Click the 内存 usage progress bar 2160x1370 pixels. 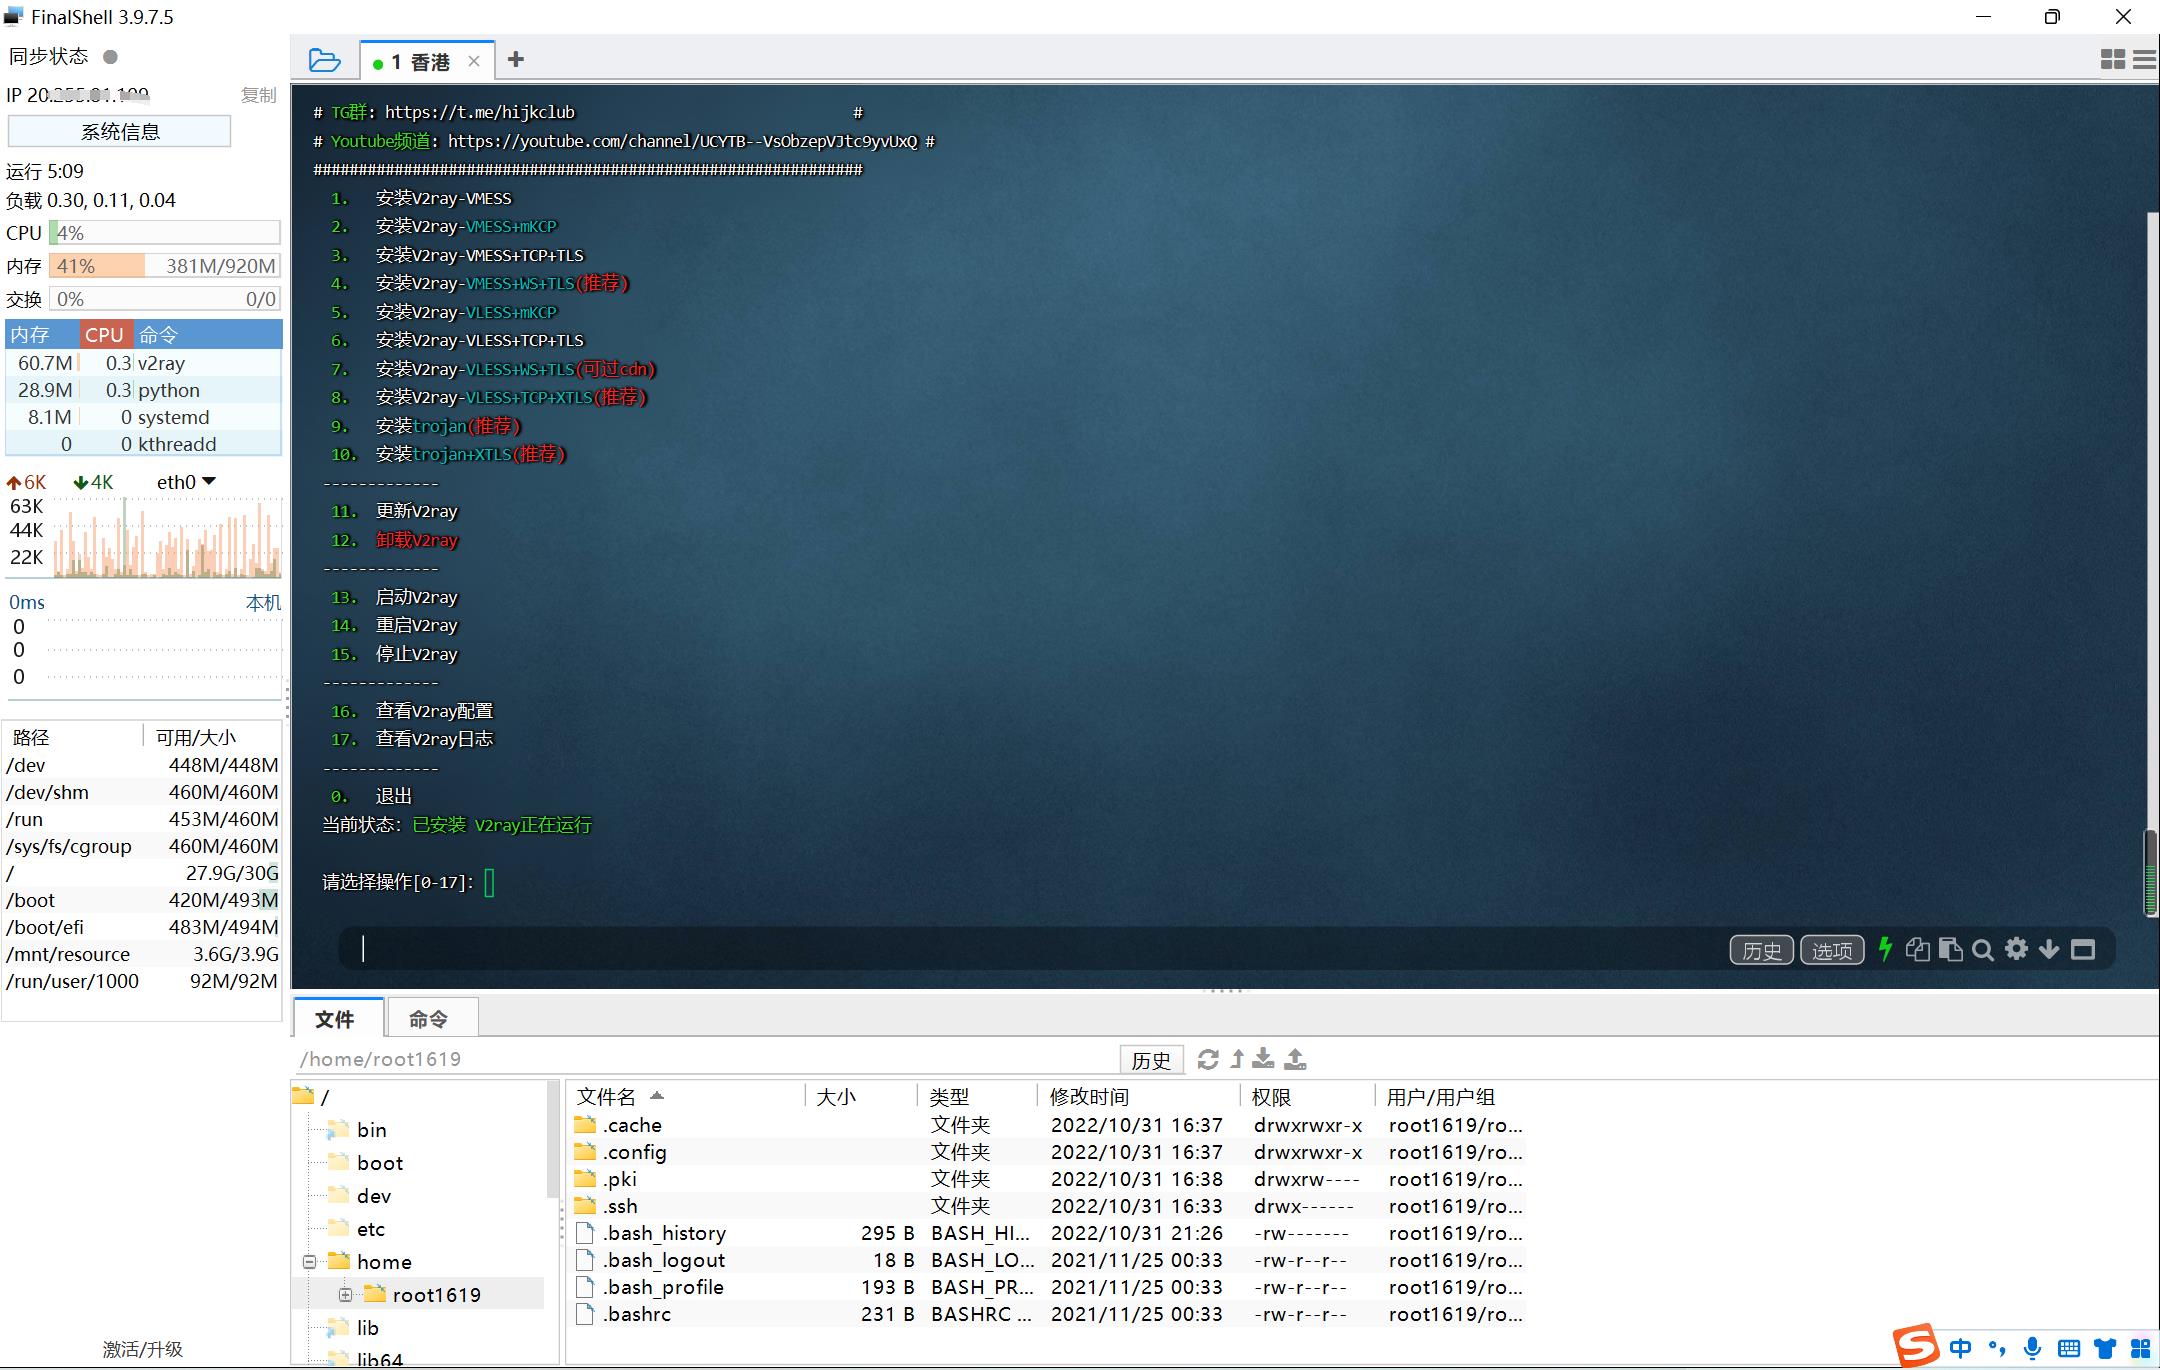pyautogui.click(x=165, y=266)
